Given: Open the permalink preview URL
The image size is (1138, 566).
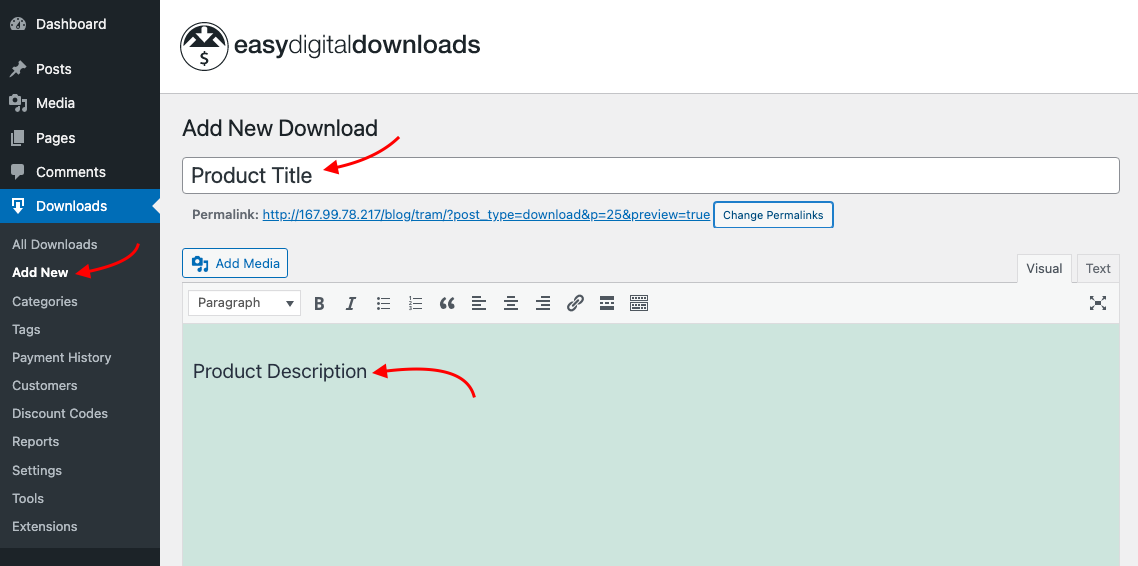Looking at the screenshot, I should click(486, 215).
